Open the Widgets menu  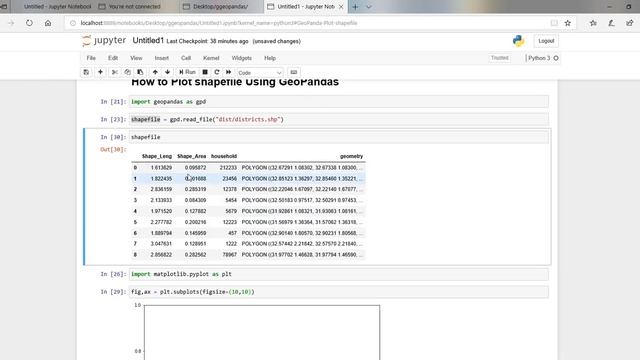coord(242,58)
